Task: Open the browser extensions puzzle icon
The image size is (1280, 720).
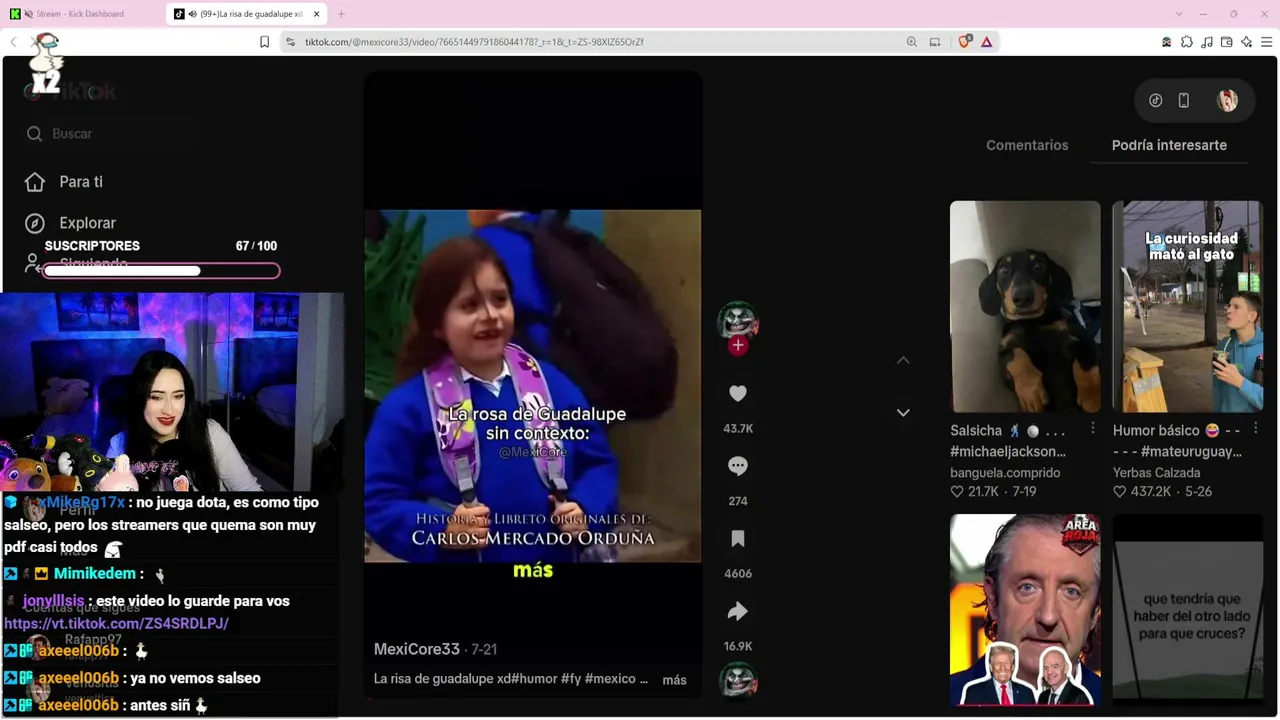Action: [x=1187, y=42]
